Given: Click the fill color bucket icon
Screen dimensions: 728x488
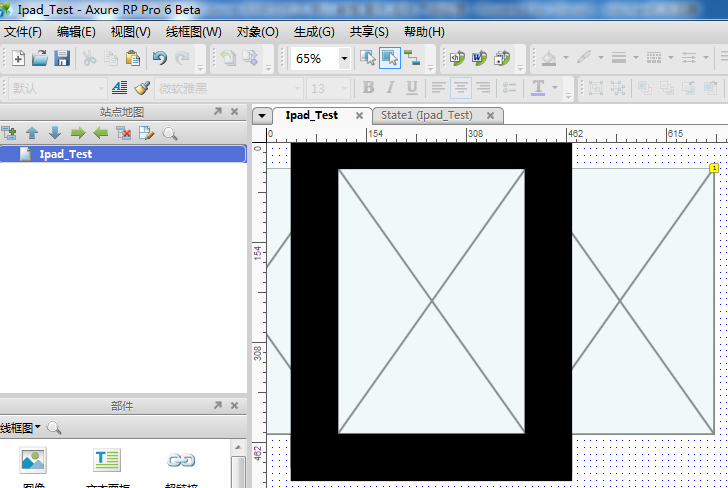Looking at the screenshot, I should 549,58.
